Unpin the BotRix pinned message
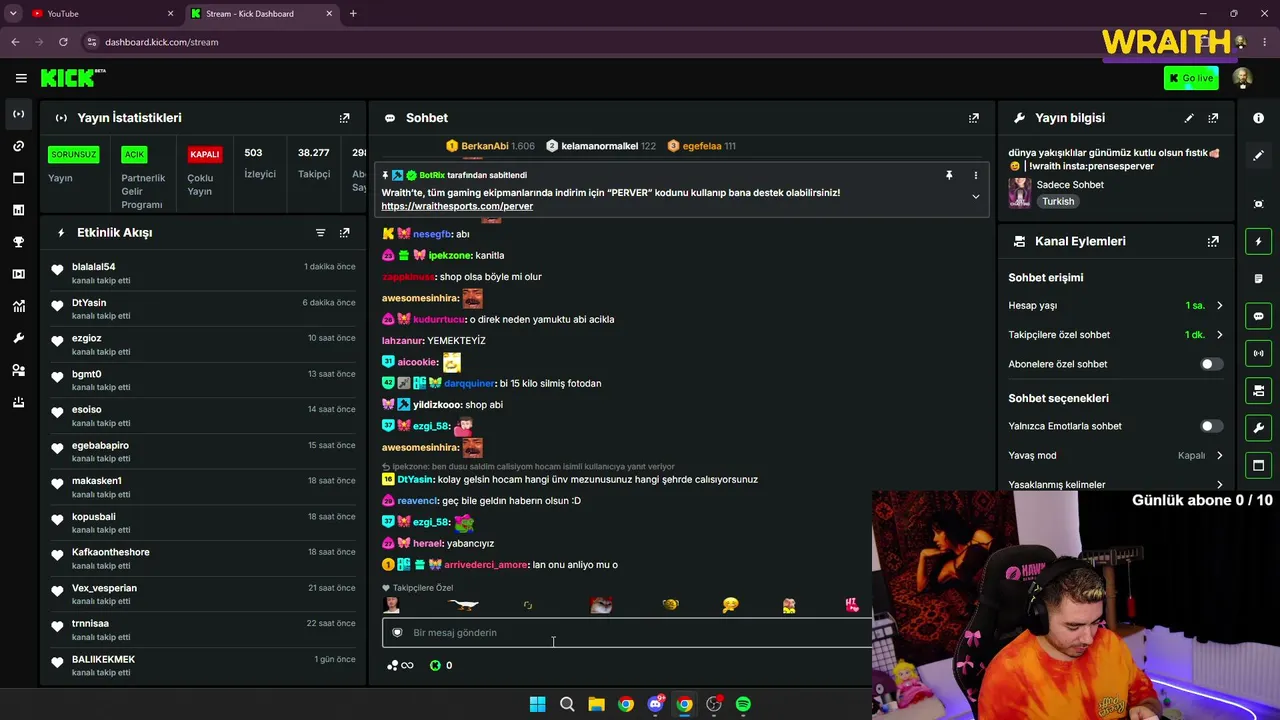 tap(949, 176)
